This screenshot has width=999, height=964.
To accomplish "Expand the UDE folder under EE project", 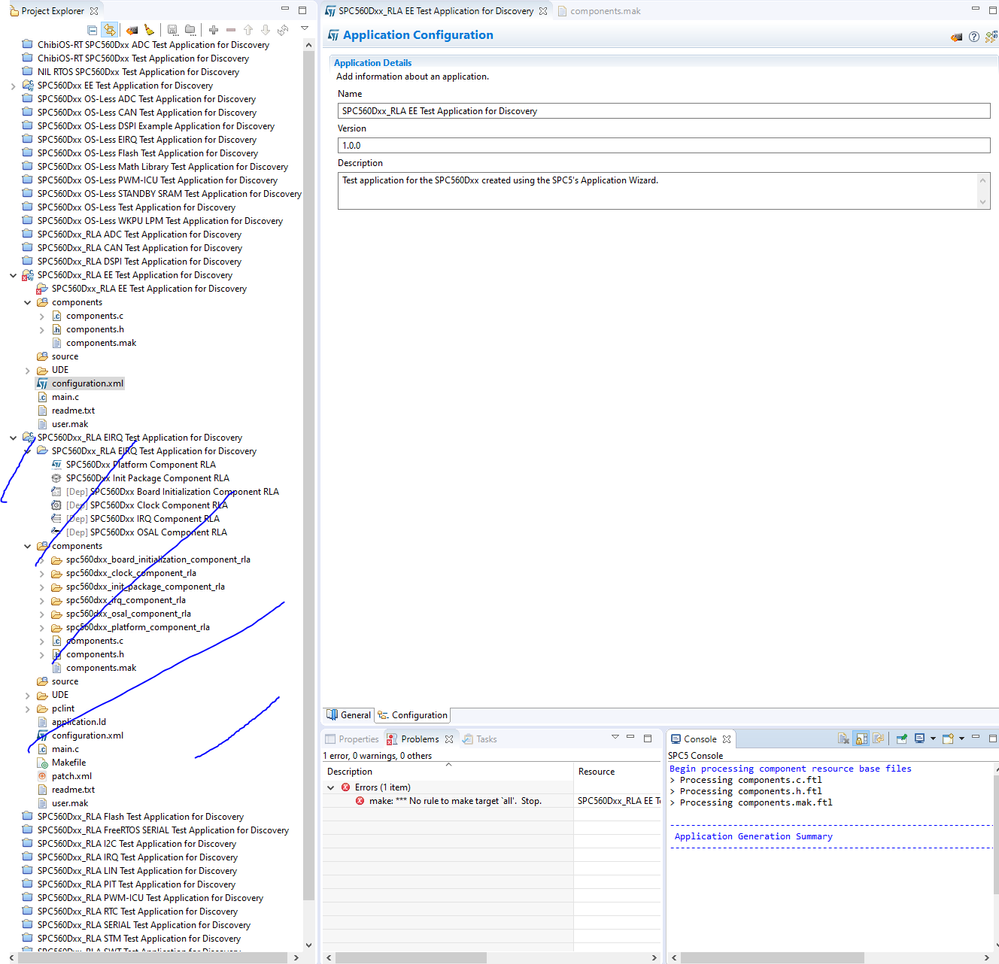I will [27, 370].
